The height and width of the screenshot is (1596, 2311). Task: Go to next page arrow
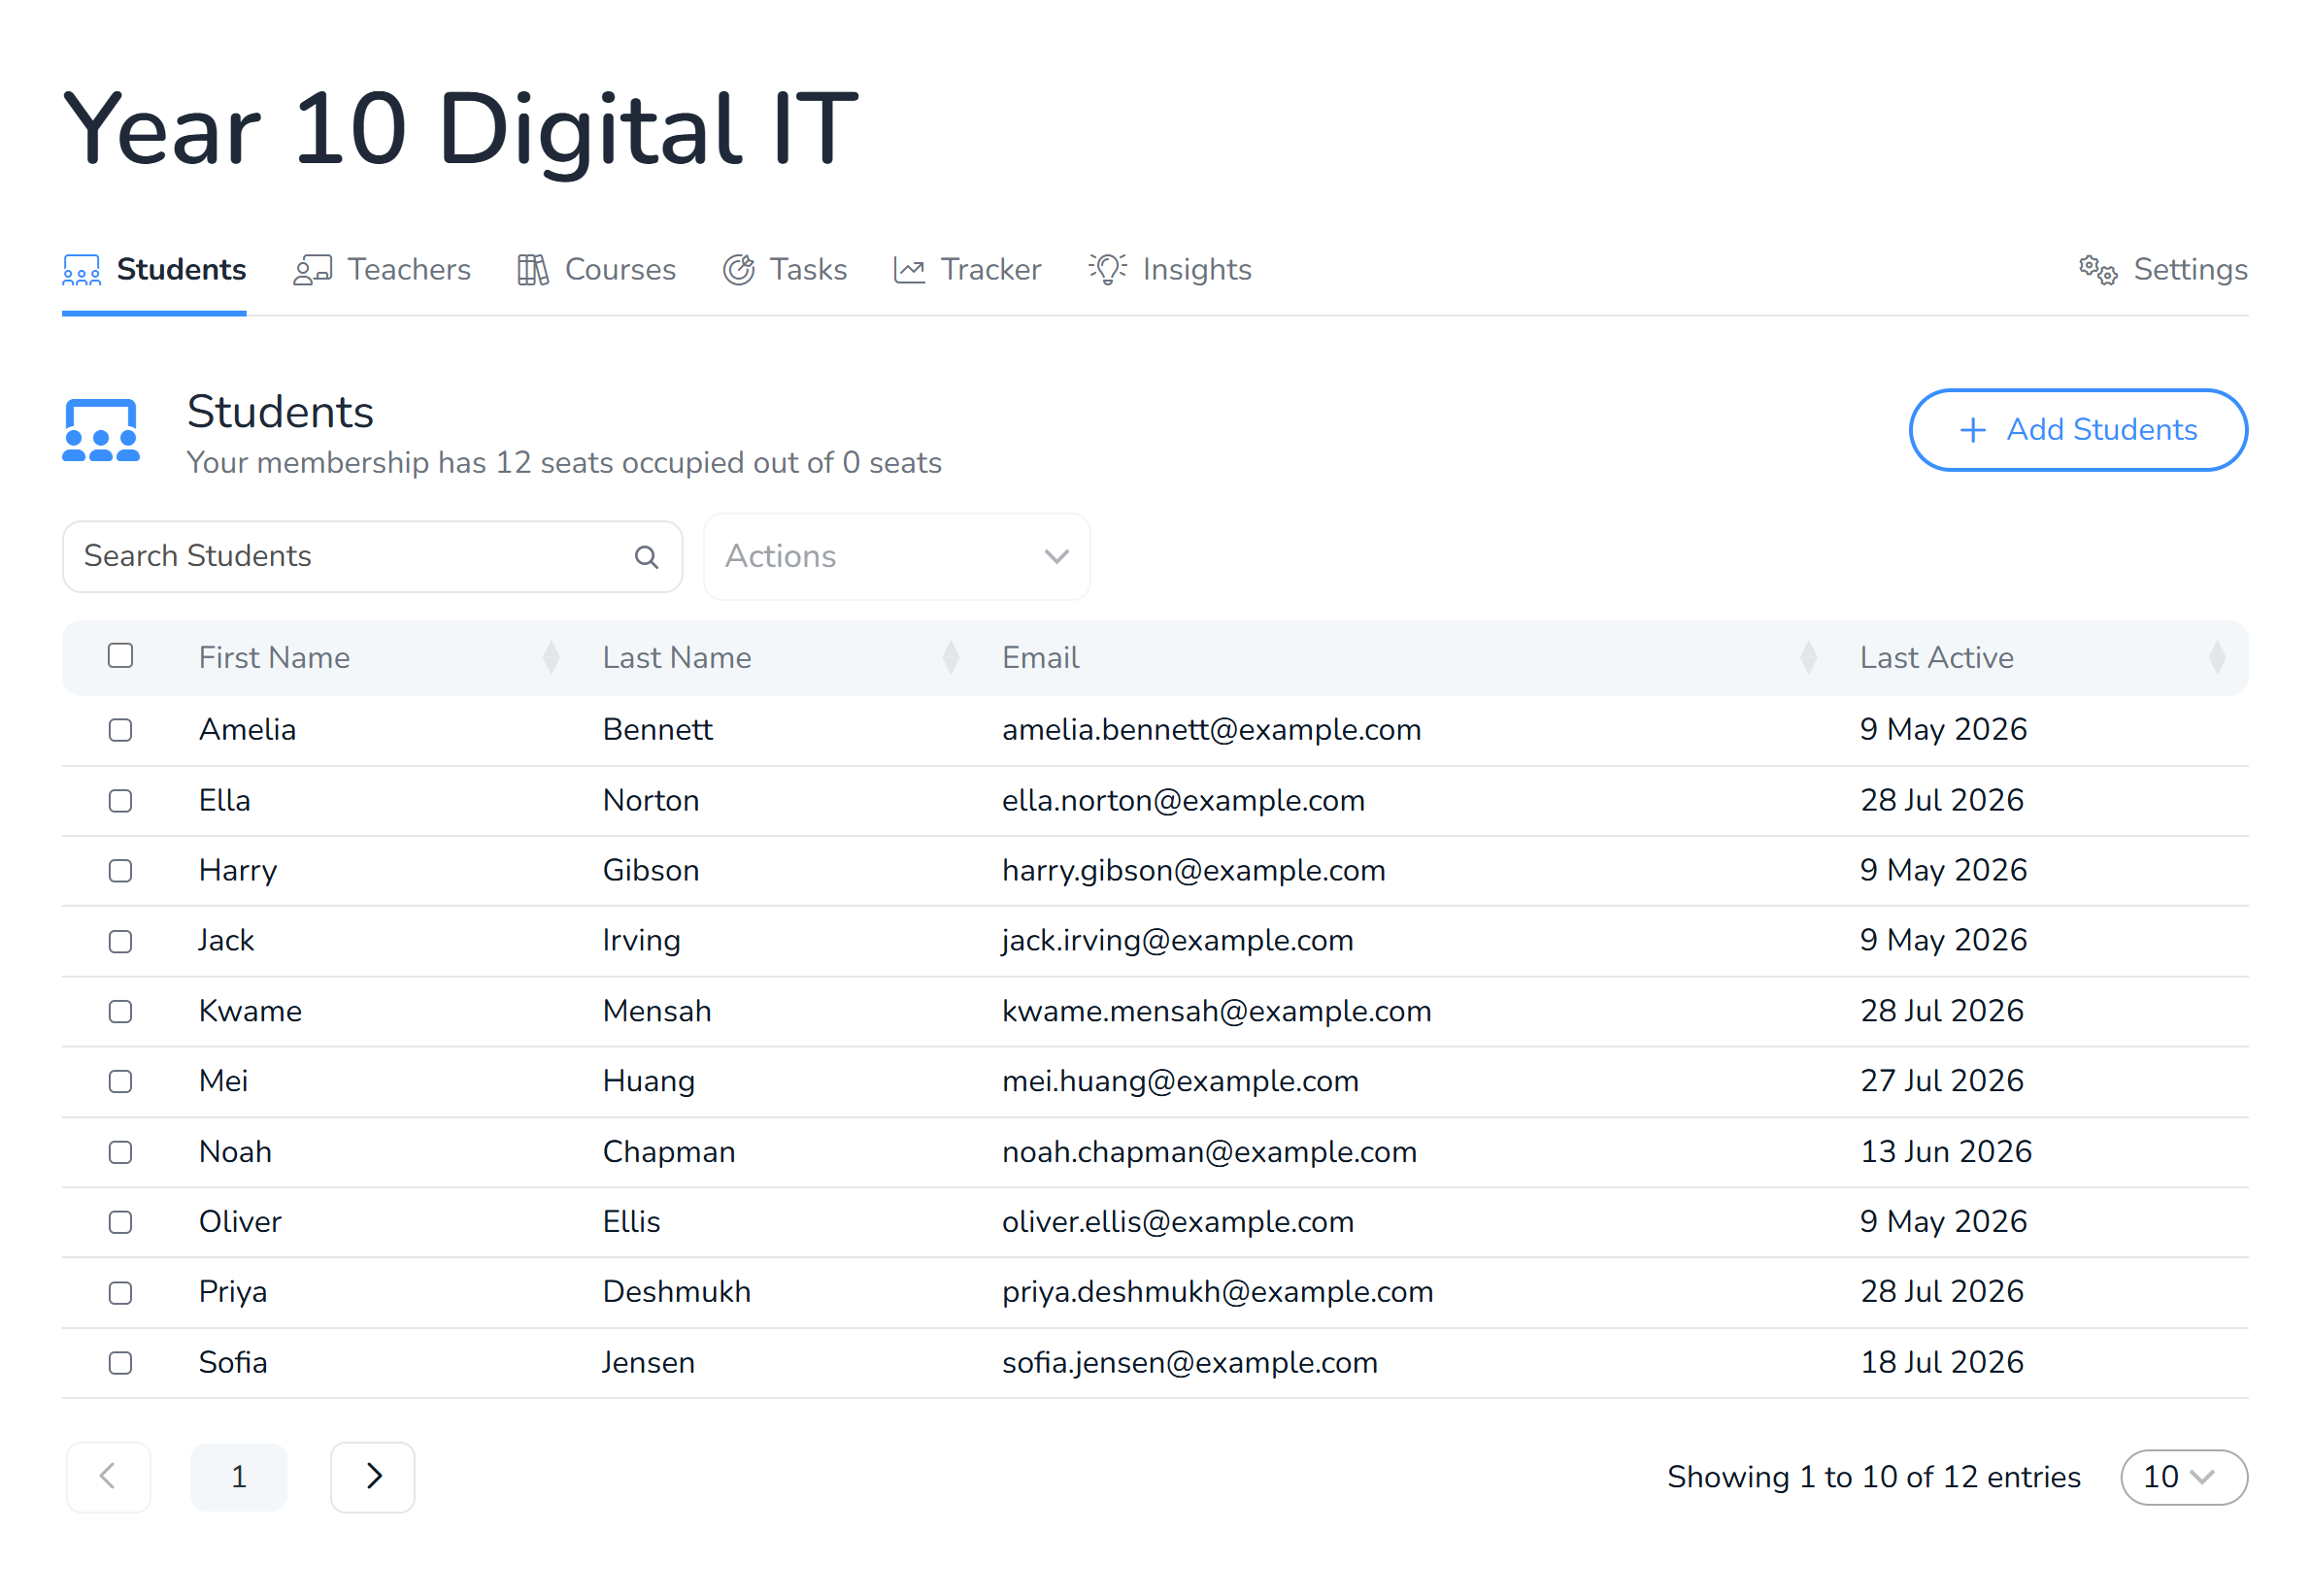click(x=373, y=1477)
